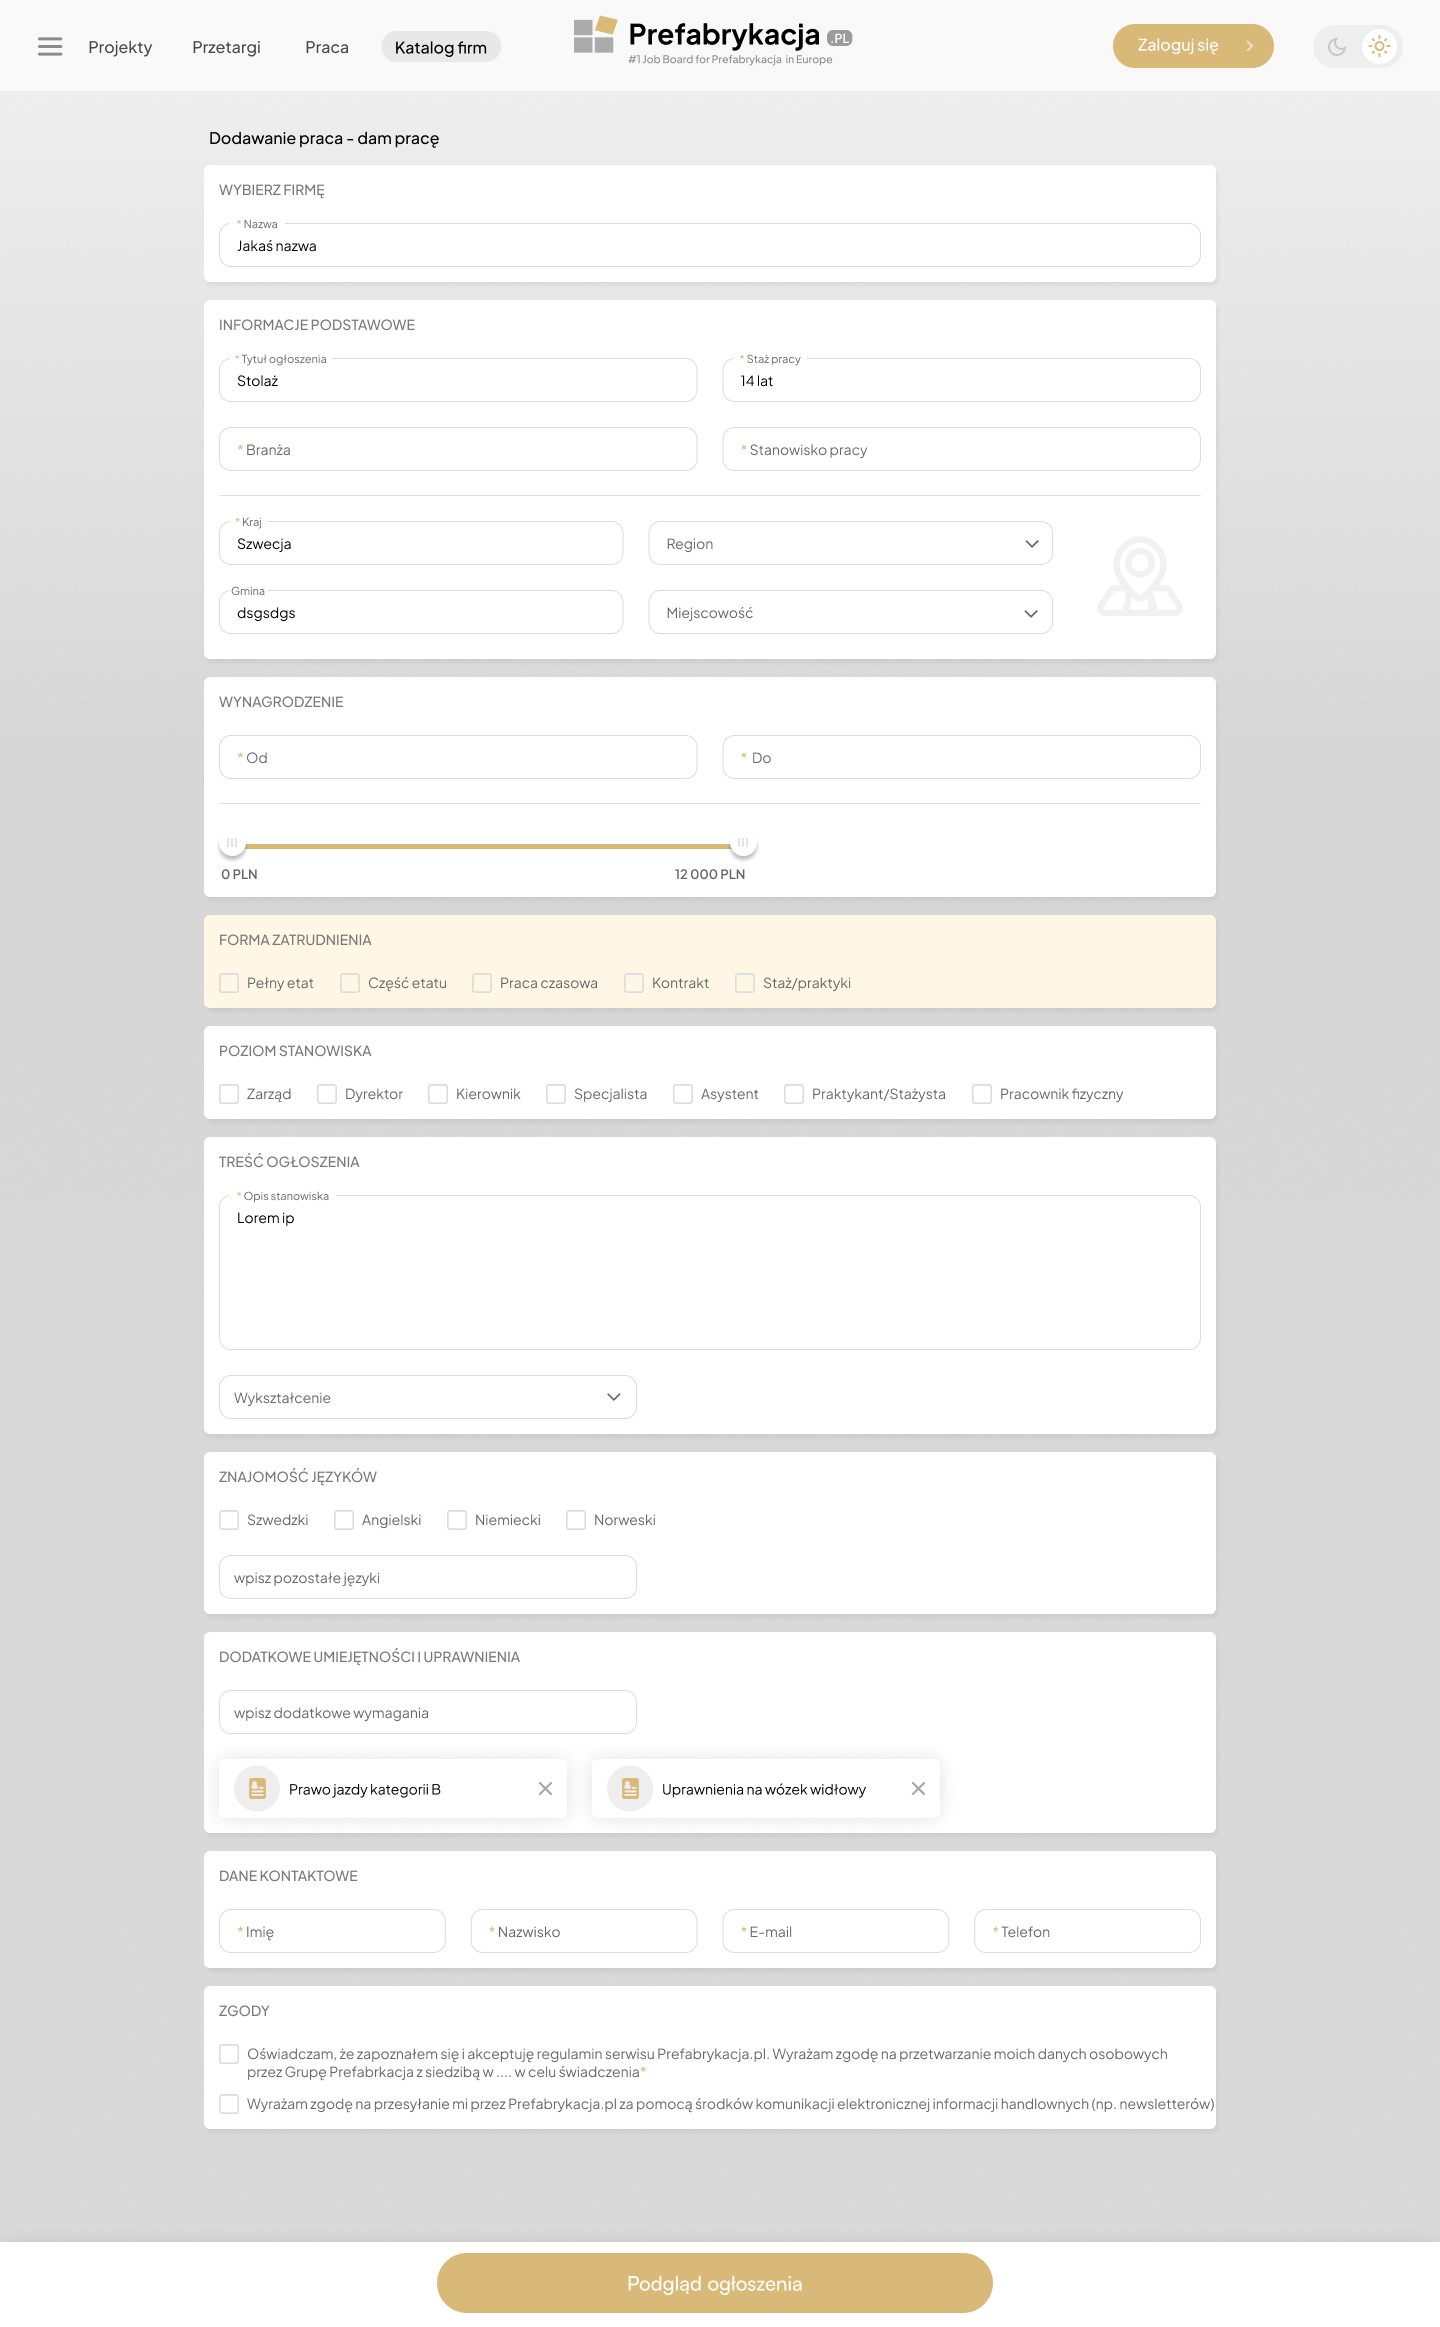Switch to dark mode moon icon
Image resolution: width=1440 pixels, height=2327 pixels.
click(x=1337, y=46)
